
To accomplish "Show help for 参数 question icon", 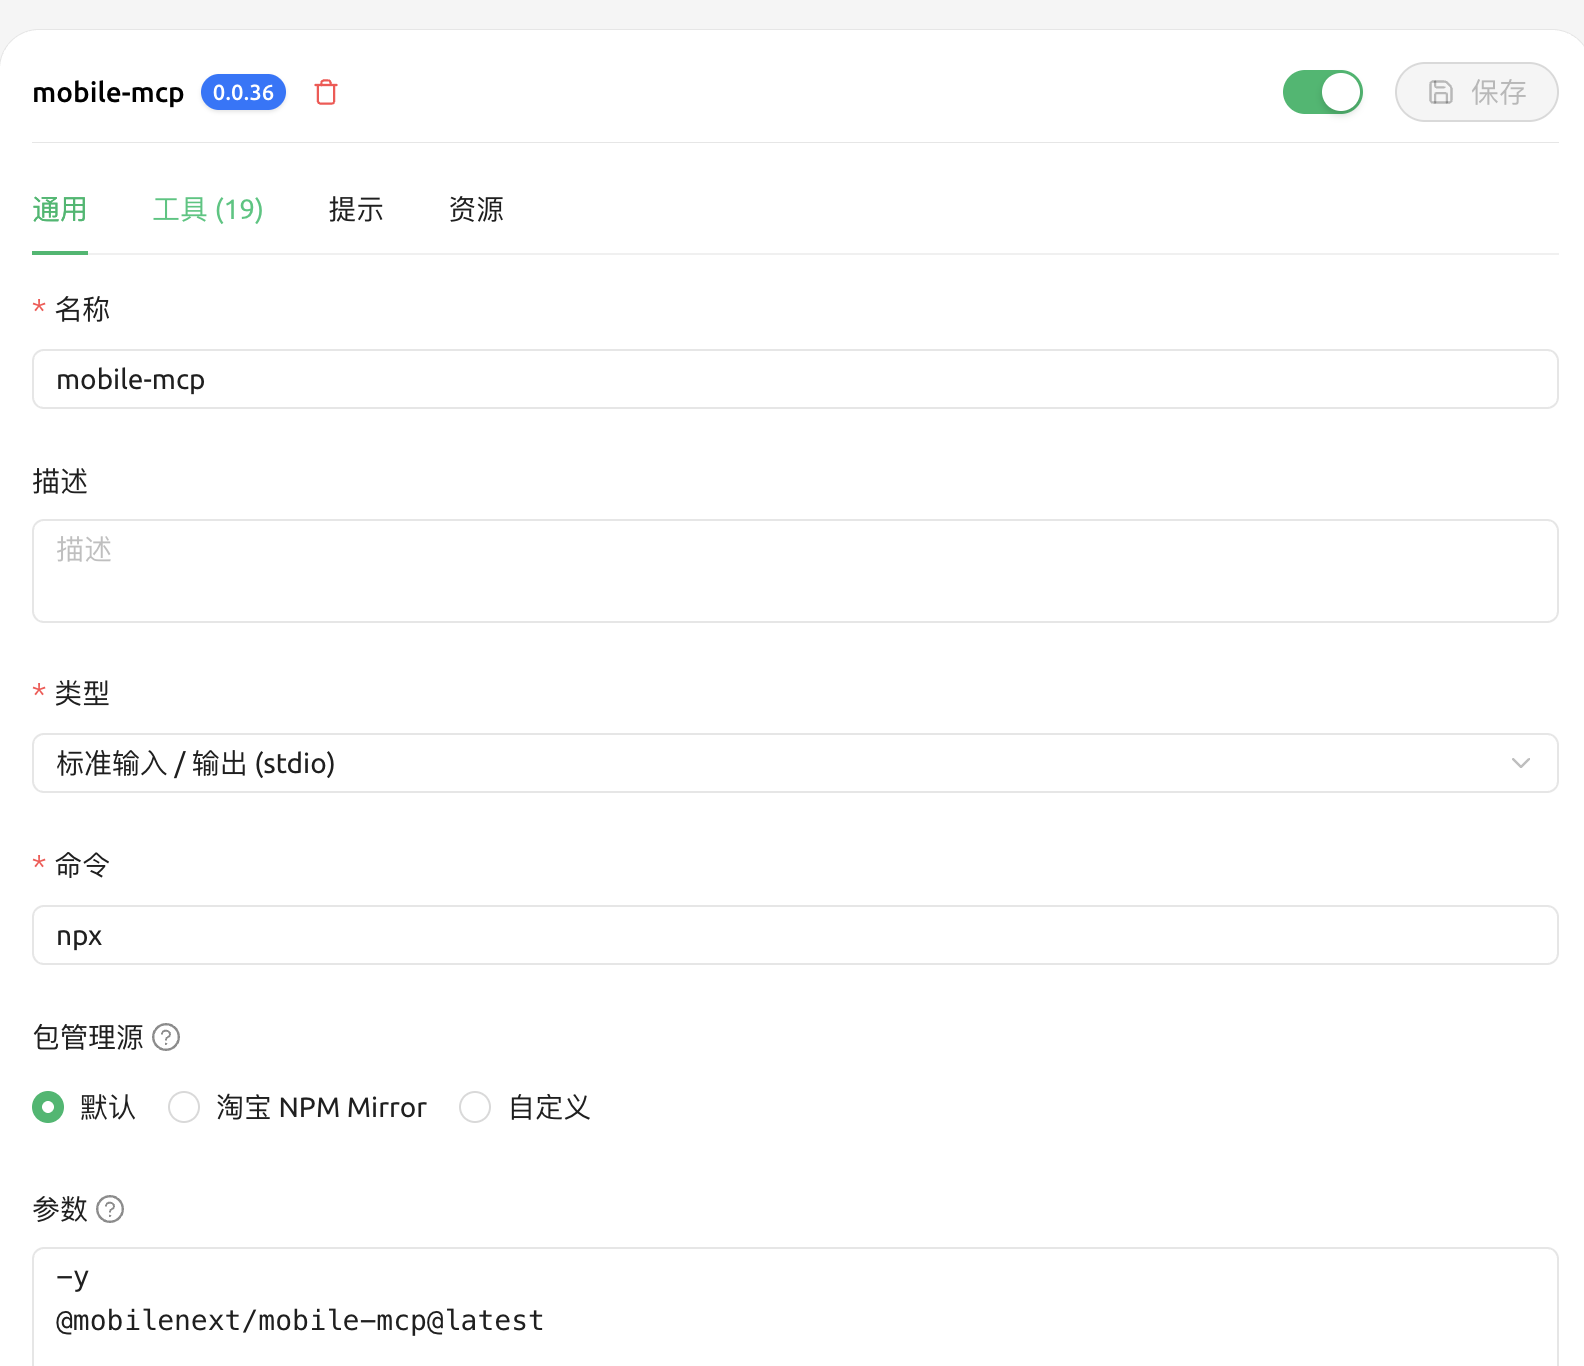I will pyautogui.click(x=110, y=1209).
